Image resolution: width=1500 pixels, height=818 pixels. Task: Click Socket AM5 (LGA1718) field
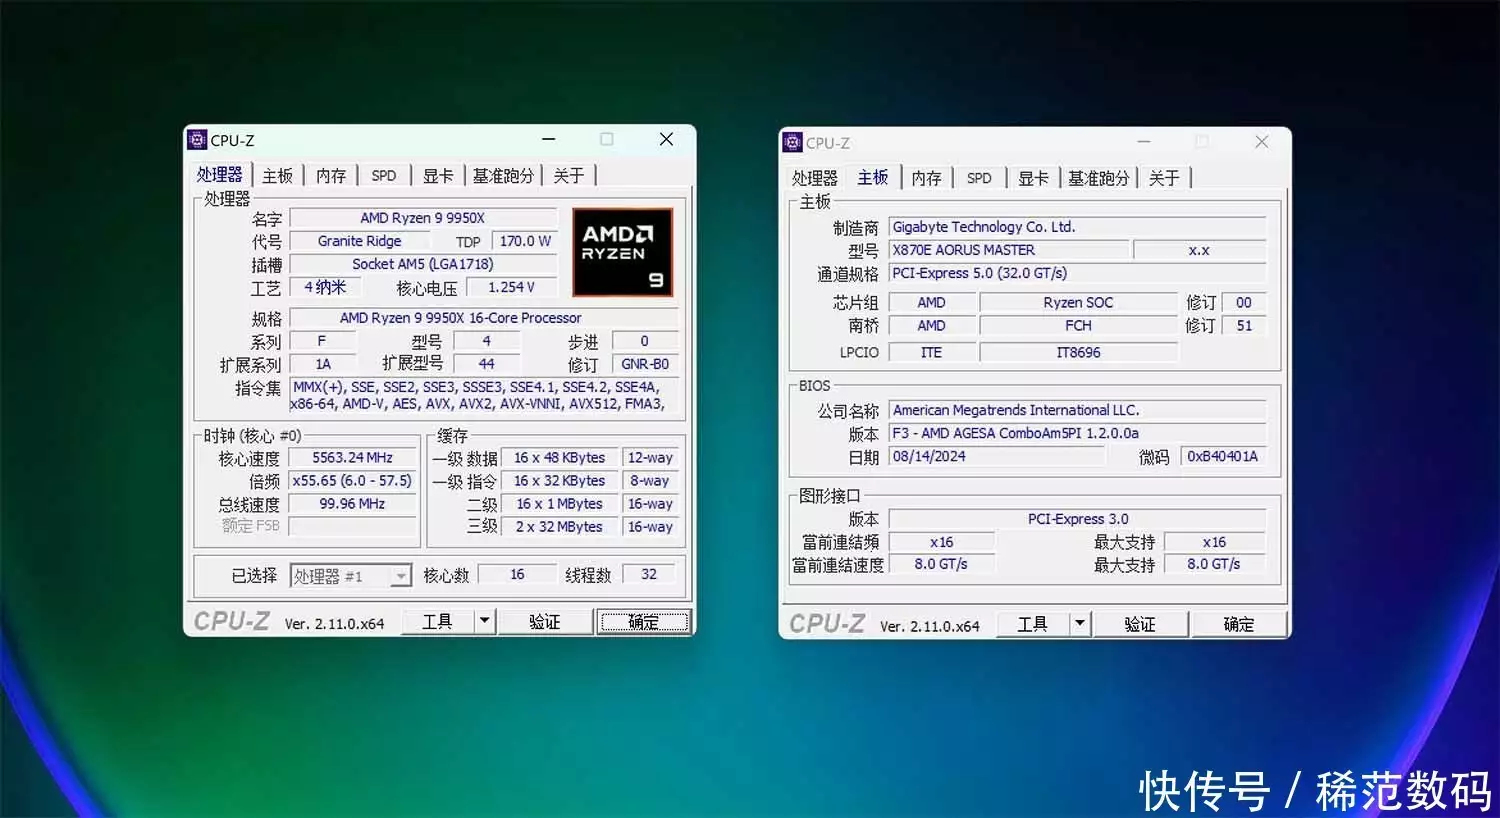(x=423, y=264)
